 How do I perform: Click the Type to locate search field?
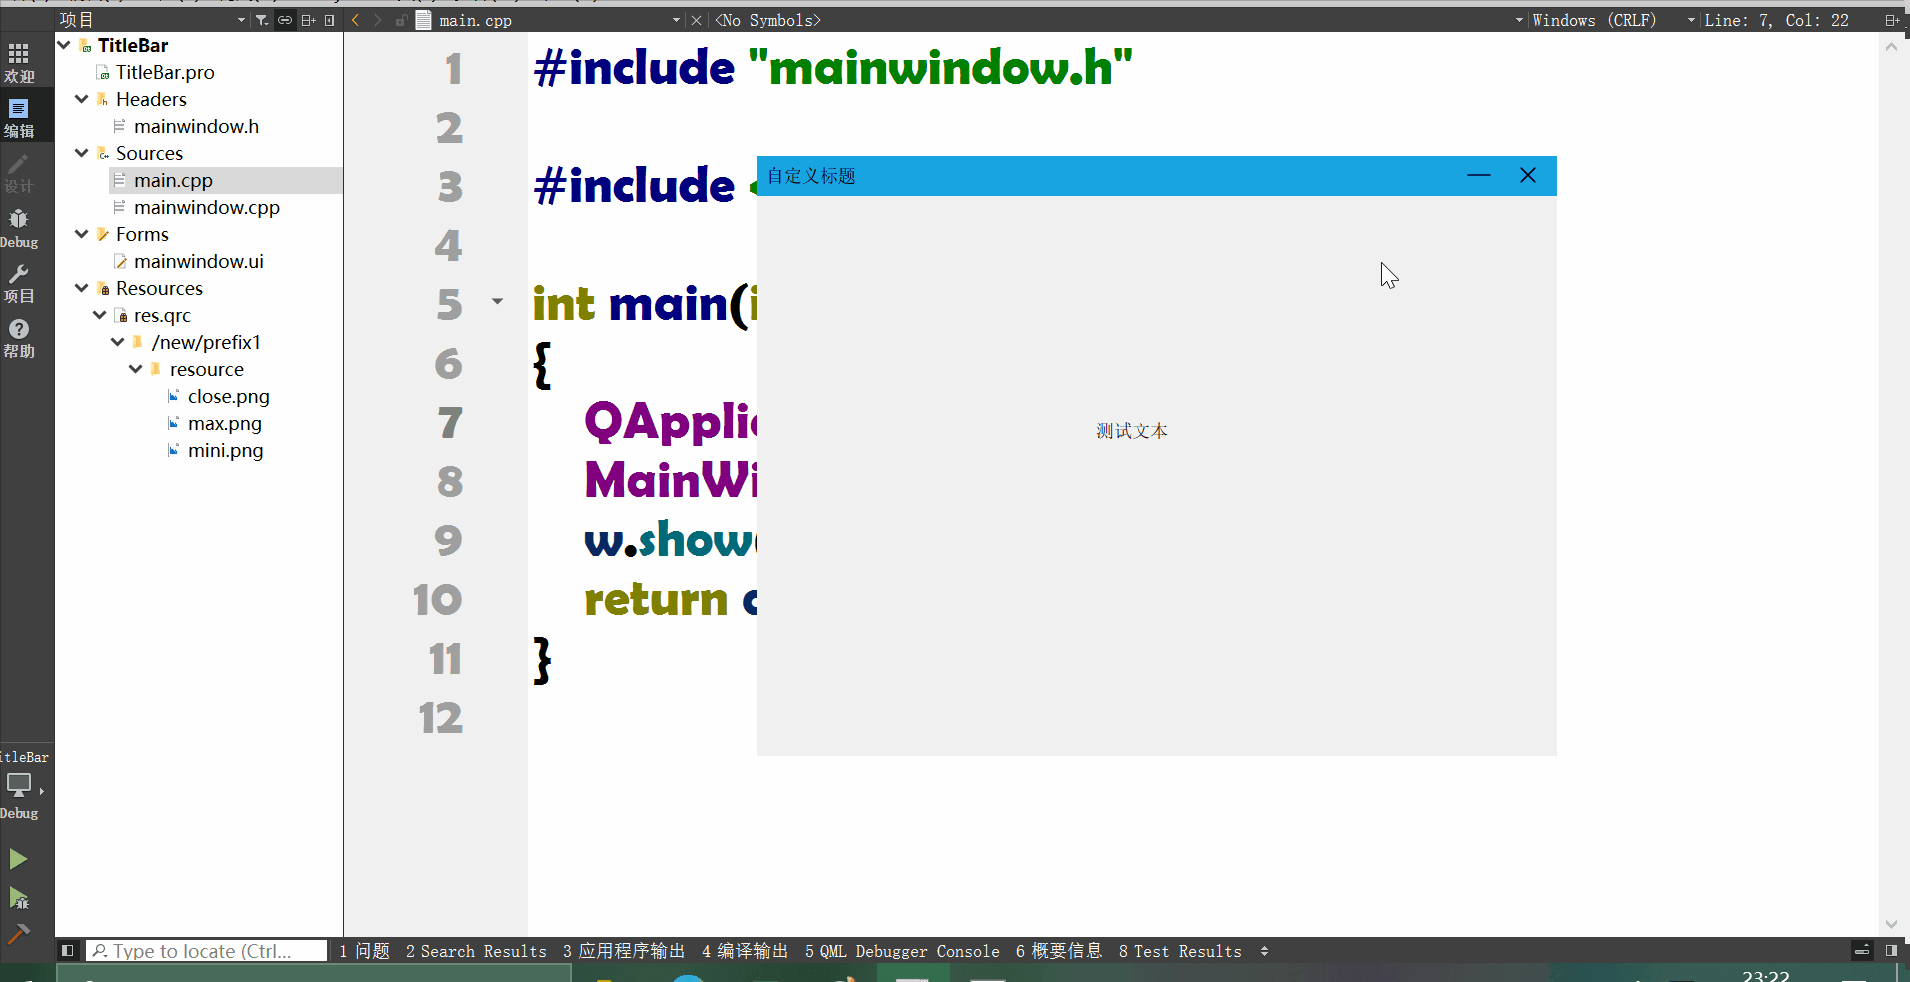click(x=207, y=951)
